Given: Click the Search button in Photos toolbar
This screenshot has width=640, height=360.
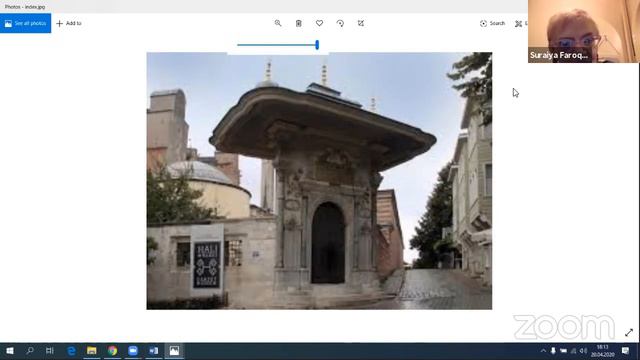Looking at the screenshot, I should [493, 23].
